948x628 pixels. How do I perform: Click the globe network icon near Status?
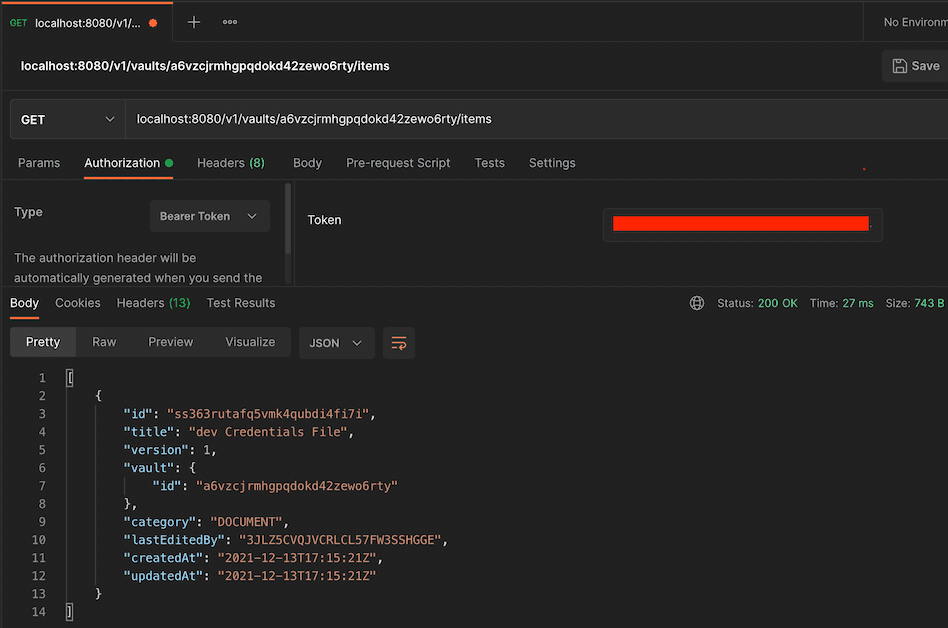[696, 303]
